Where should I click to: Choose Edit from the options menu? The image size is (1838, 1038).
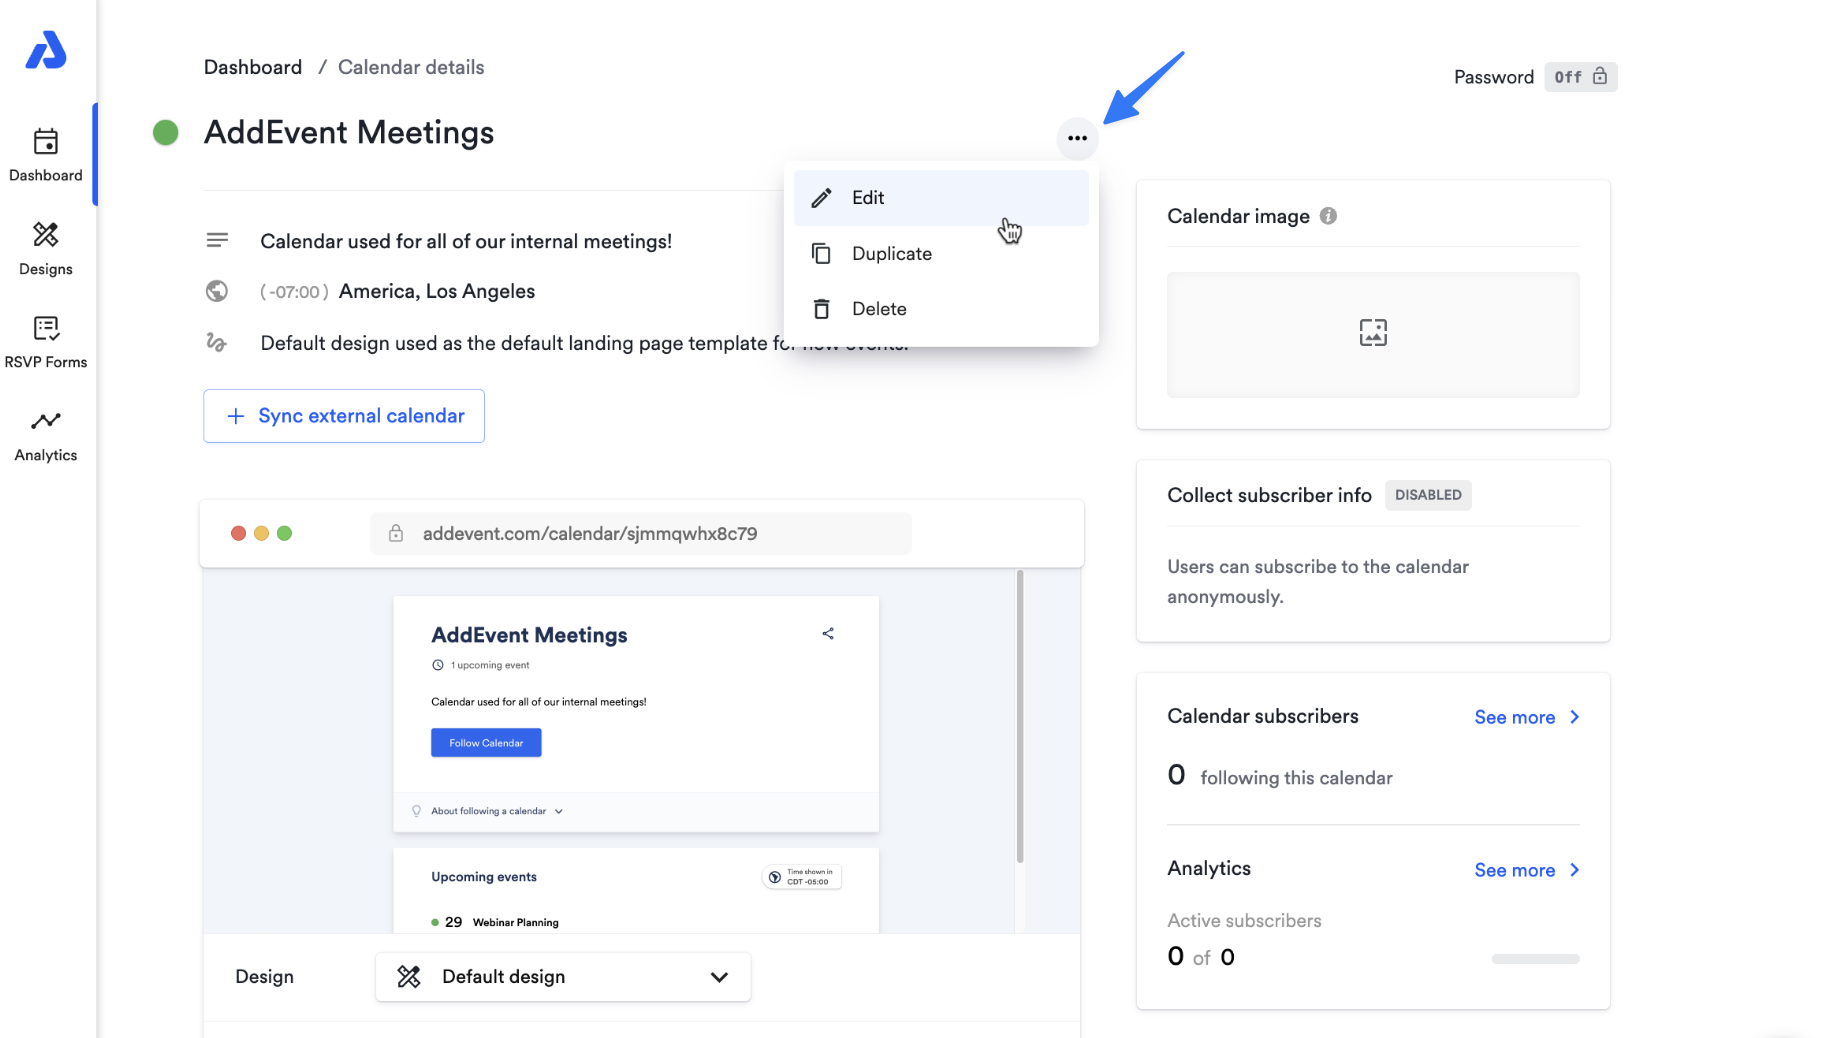tap(941, 198)
